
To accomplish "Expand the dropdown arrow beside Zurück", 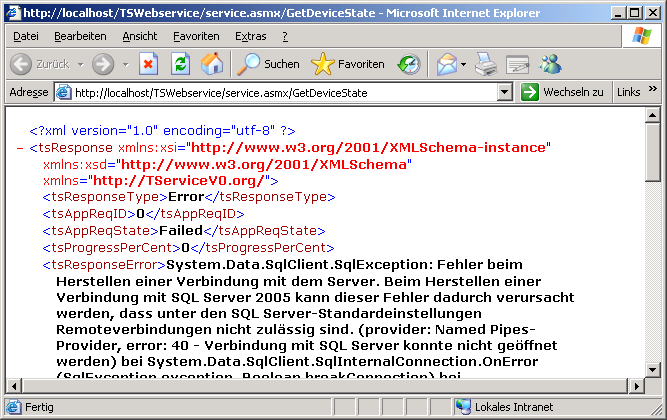I will (79, 64).
